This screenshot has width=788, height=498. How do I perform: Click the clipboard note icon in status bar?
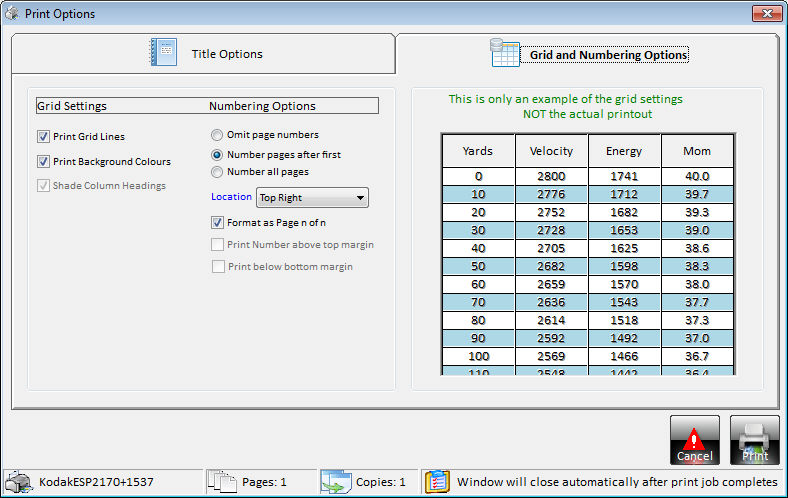pos(437,482)
